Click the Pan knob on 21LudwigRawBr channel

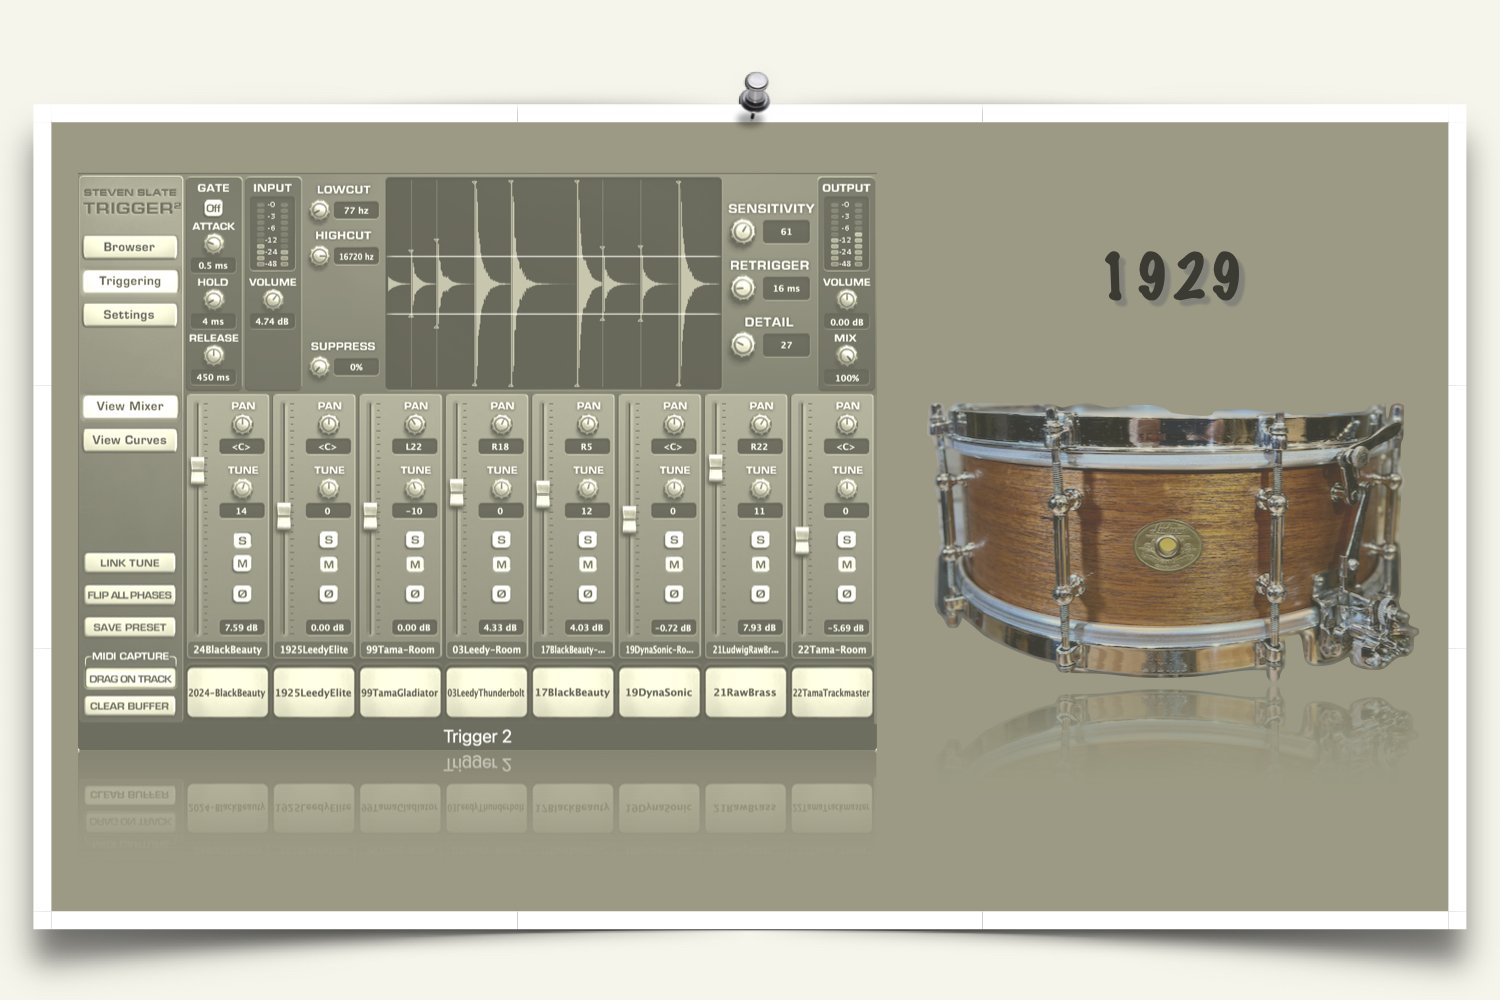click(x=760, y=425)
